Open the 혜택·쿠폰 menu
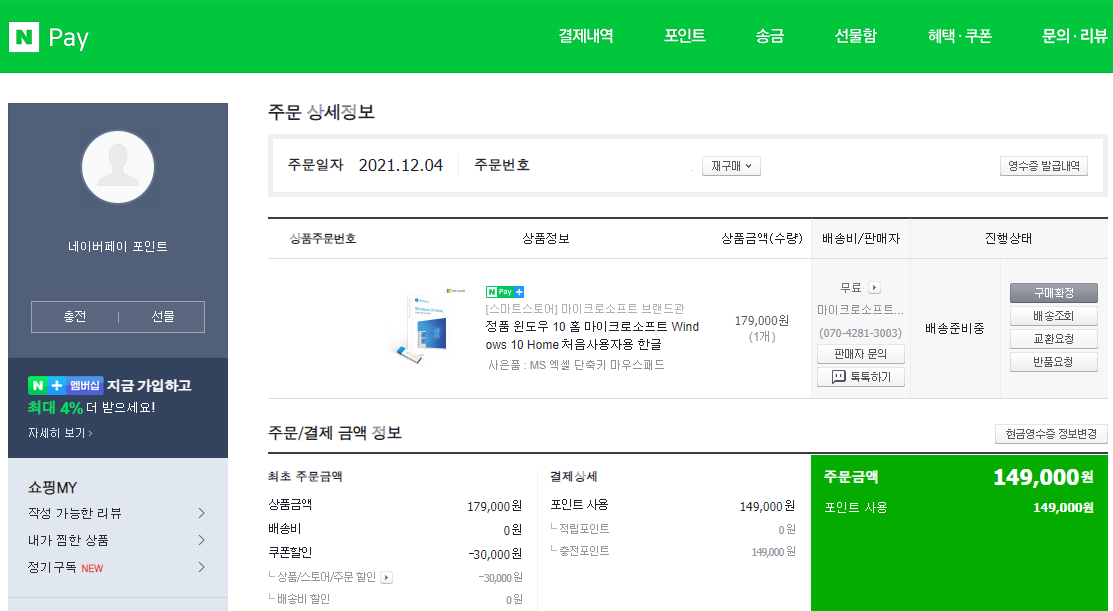 pyautogui.click(x=960, y=35)
